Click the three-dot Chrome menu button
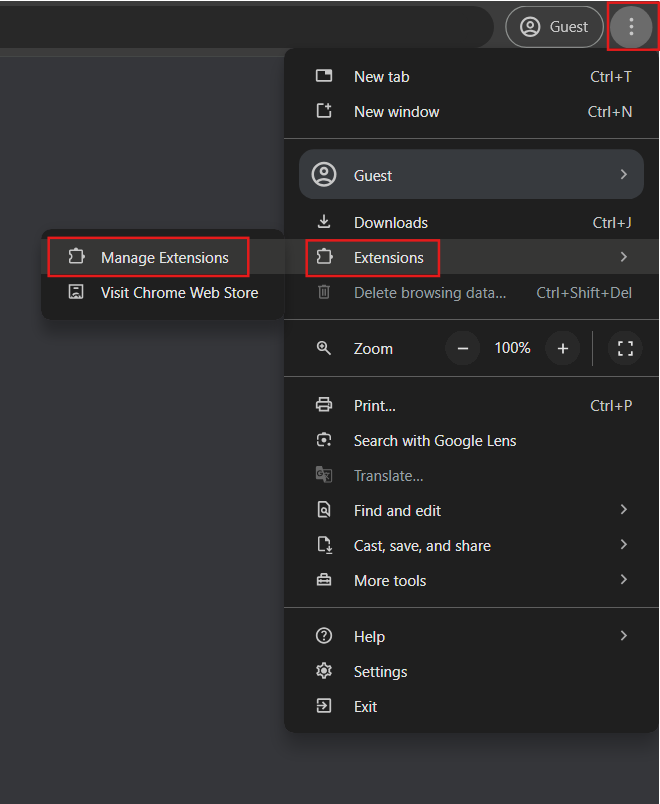The image size is (660, 804). (631, 27)
